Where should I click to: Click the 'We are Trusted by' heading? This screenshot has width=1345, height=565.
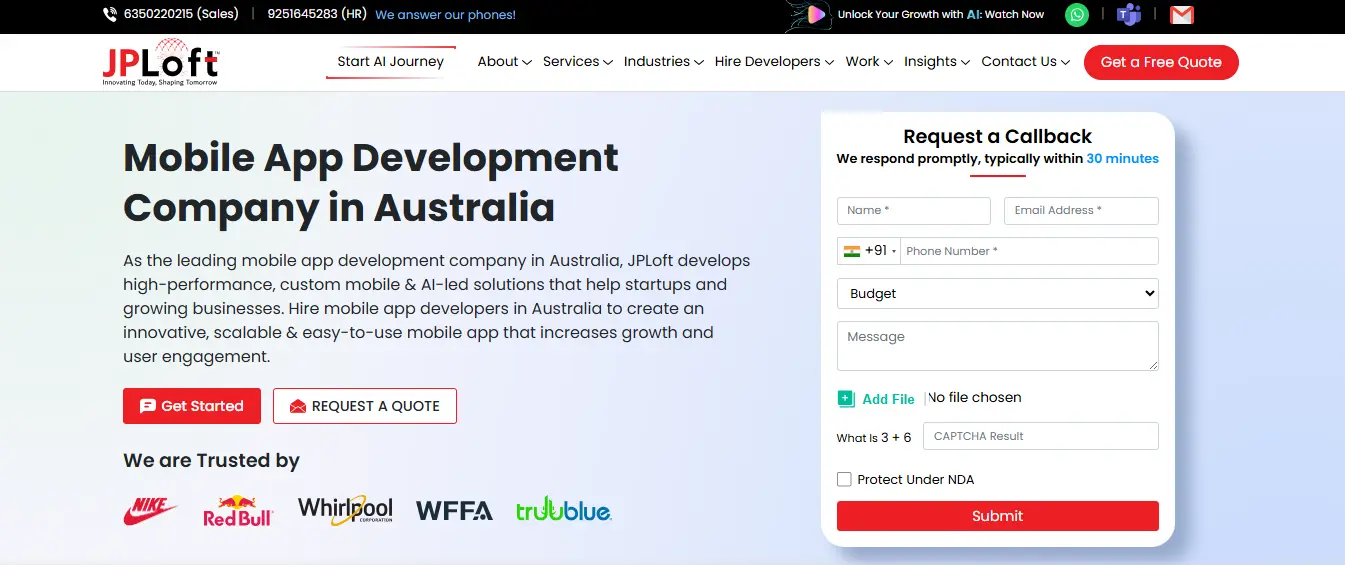click(x=211, y=461)
